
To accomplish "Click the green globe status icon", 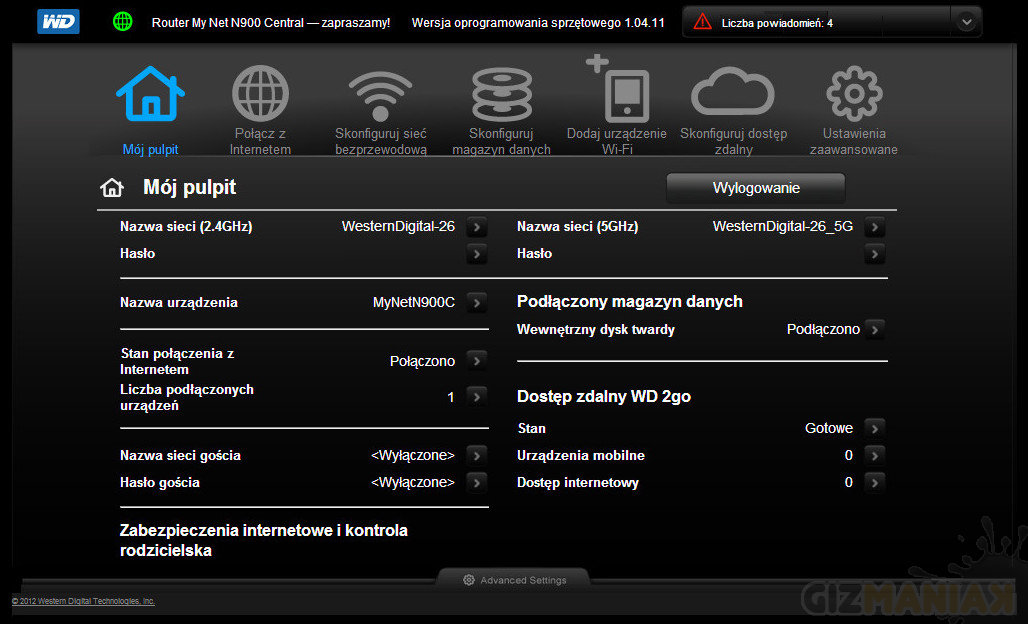I will [123, 21].
